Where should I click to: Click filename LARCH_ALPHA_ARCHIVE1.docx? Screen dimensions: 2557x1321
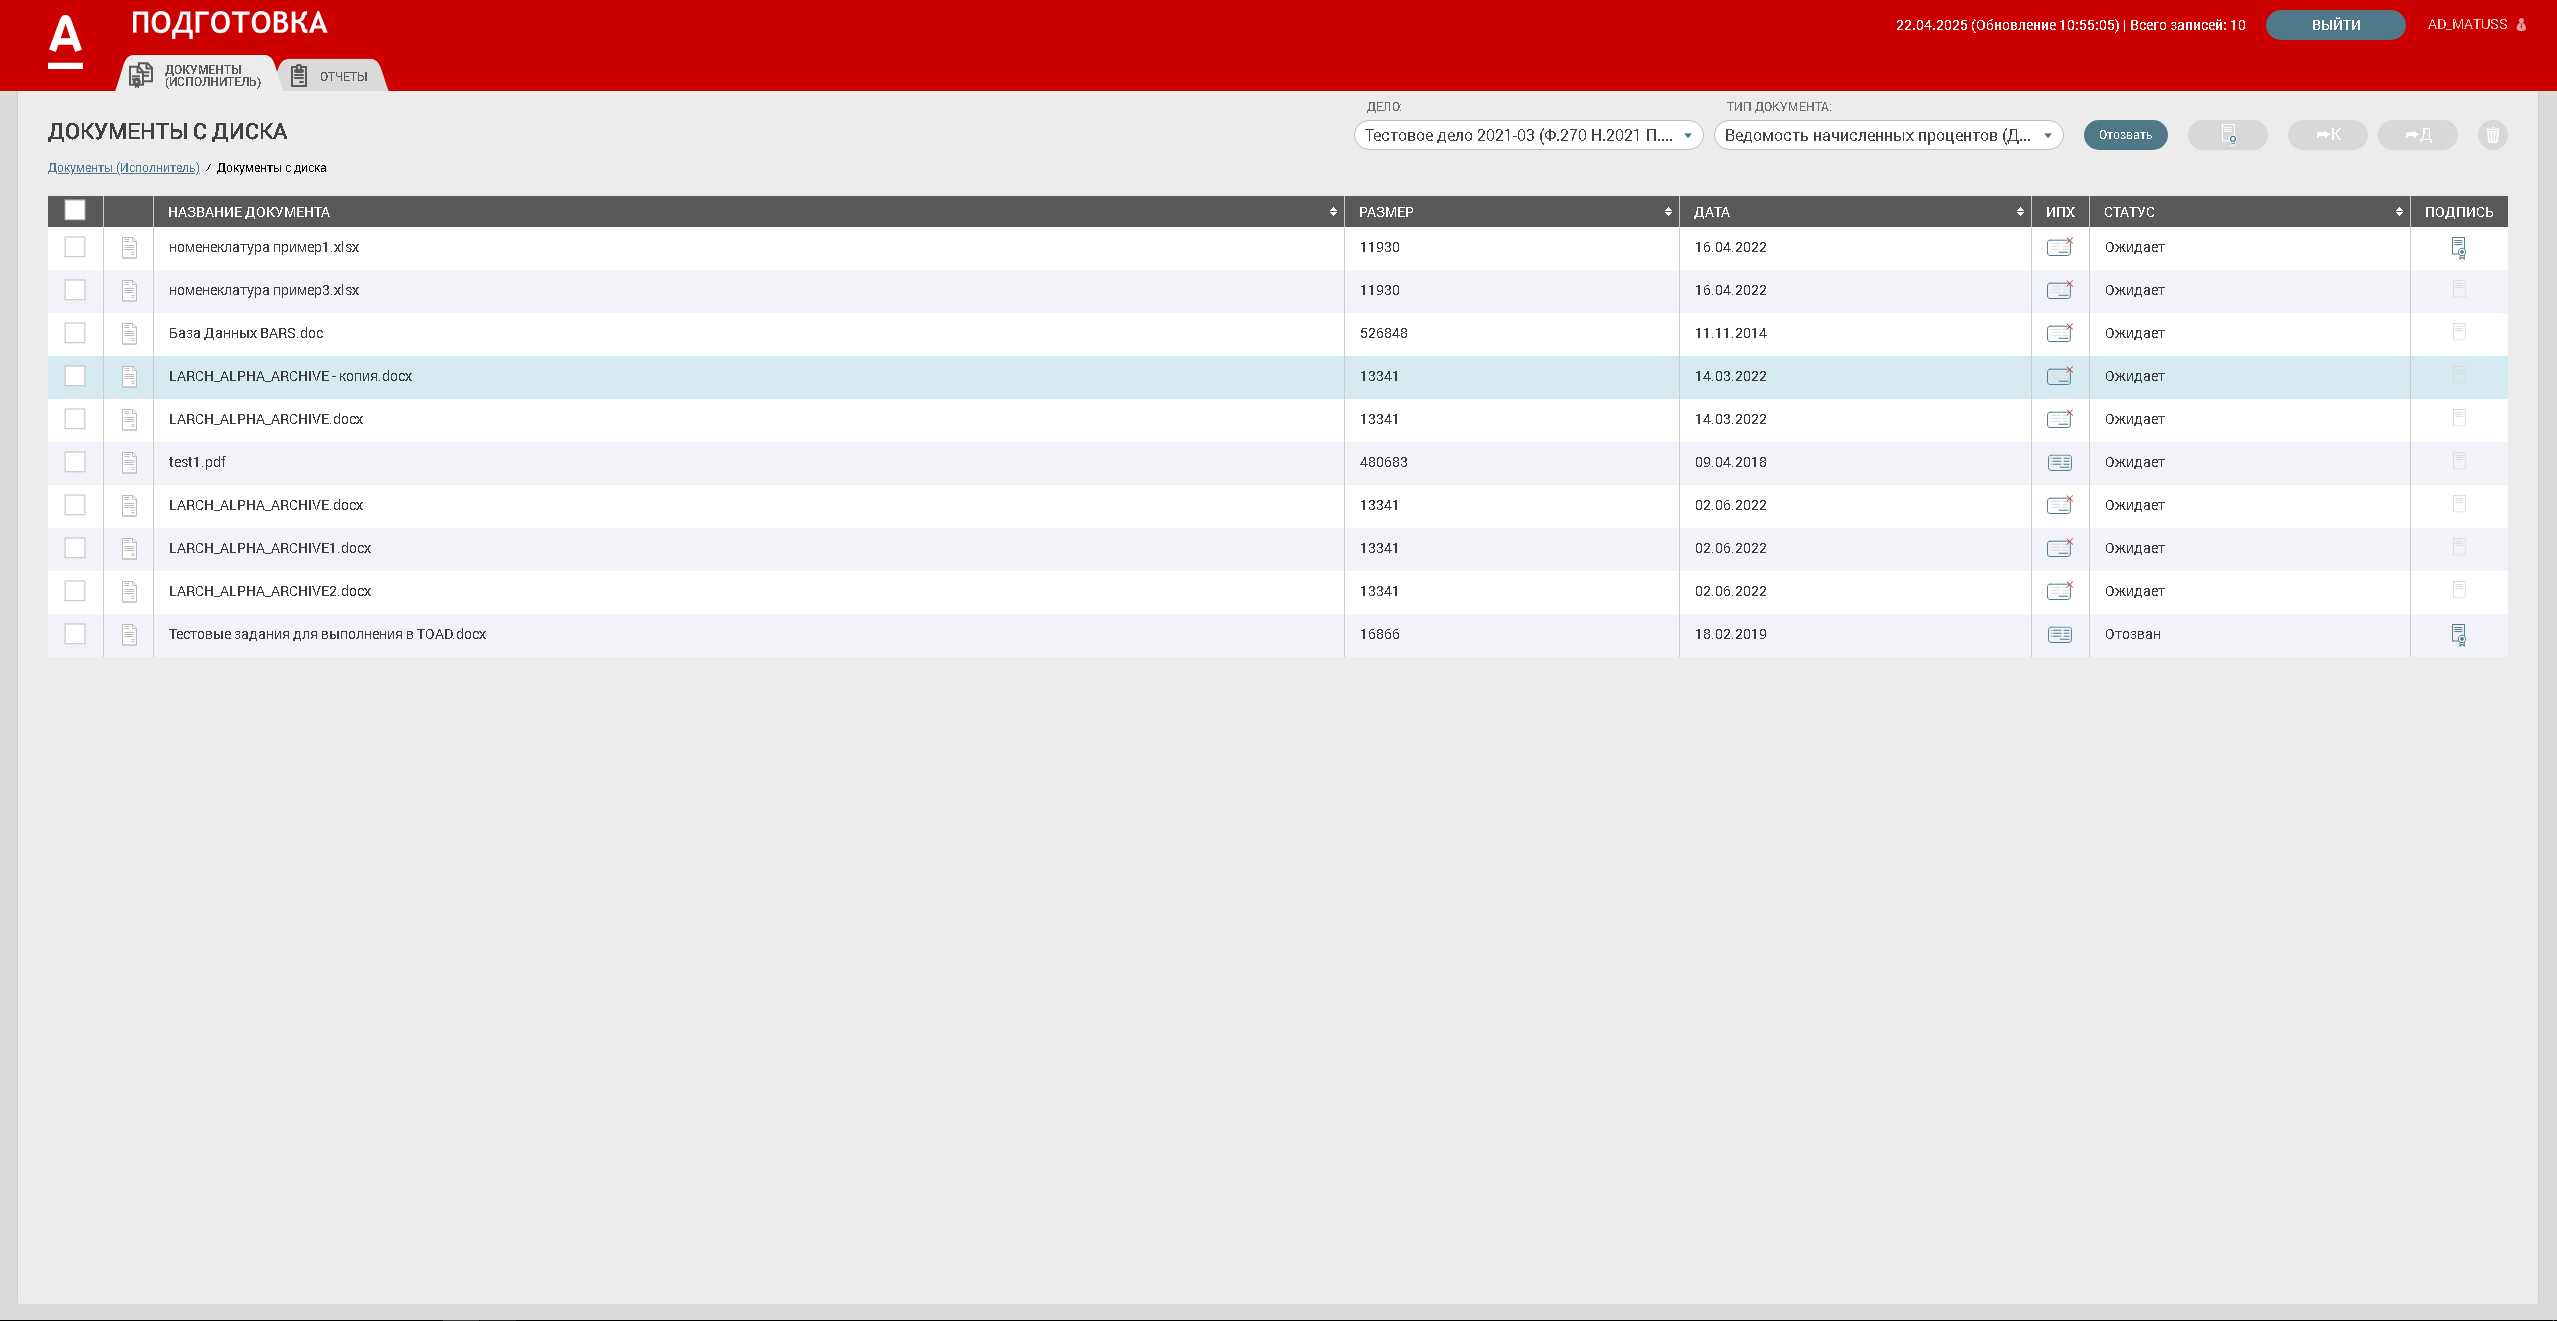270,548
